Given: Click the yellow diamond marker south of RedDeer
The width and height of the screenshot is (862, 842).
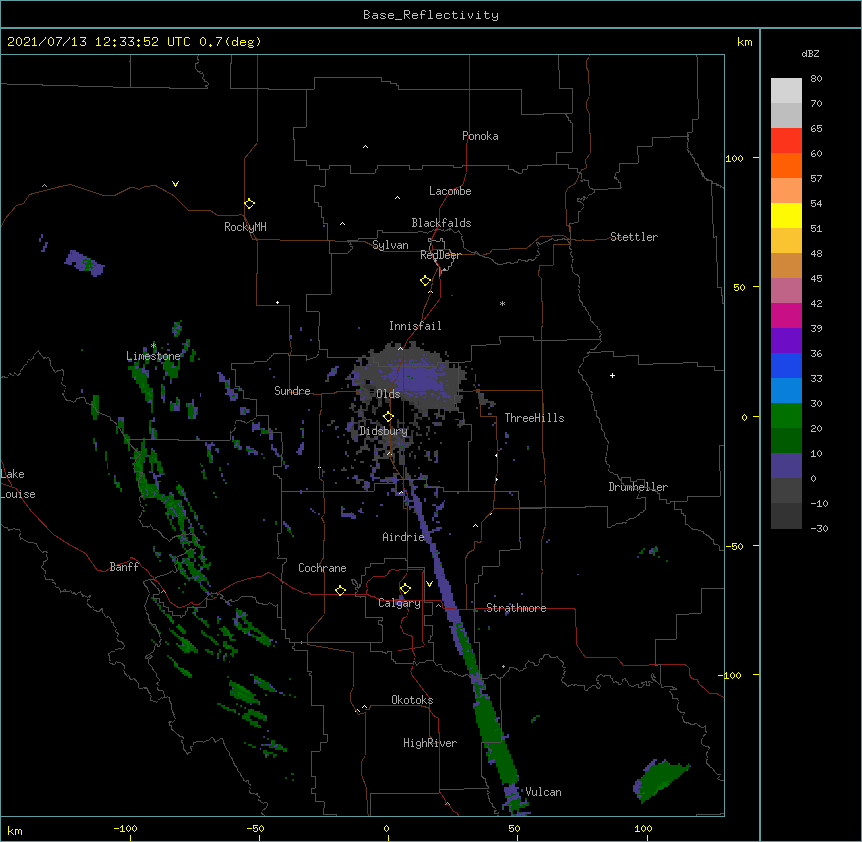Looking at the screenshot, I should [426, 281].
